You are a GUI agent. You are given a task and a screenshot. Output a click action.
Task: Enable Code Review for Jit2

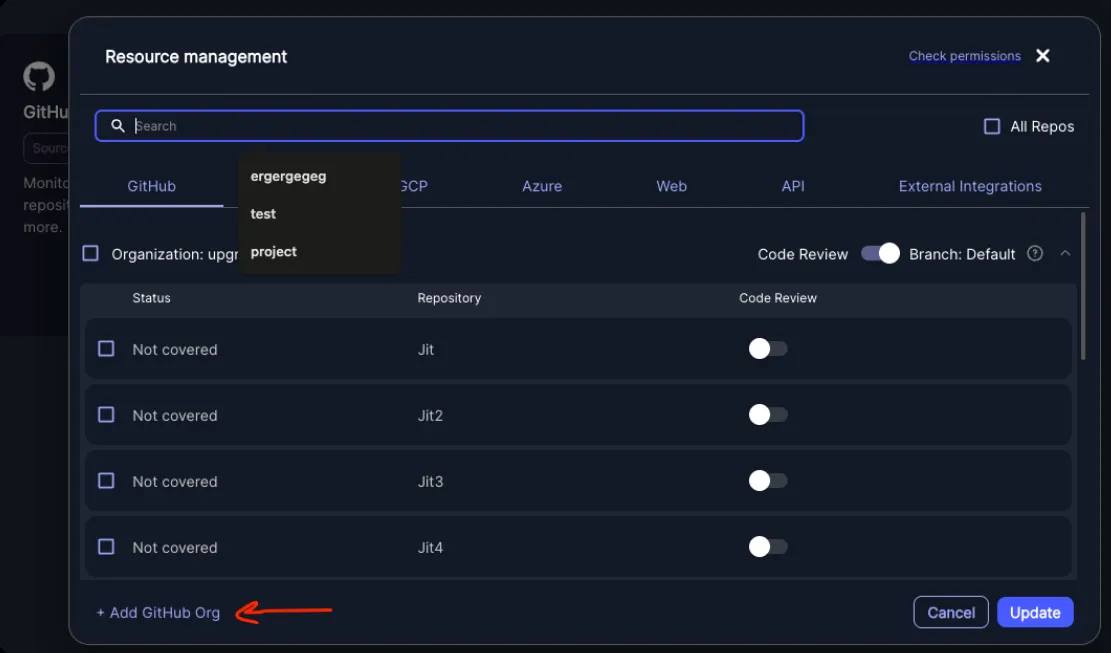click(x=768, y=414)
